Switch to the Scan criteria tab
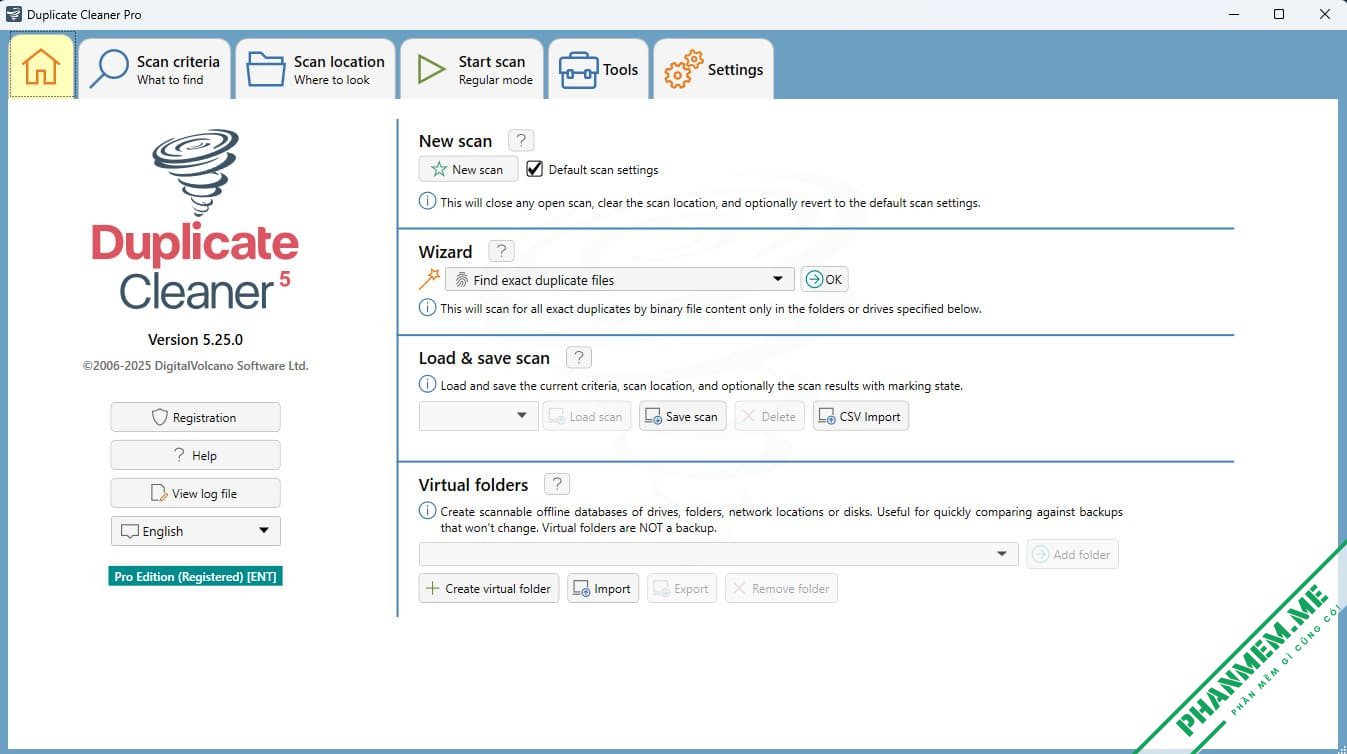1347x754 pixels. coord(156,69)
